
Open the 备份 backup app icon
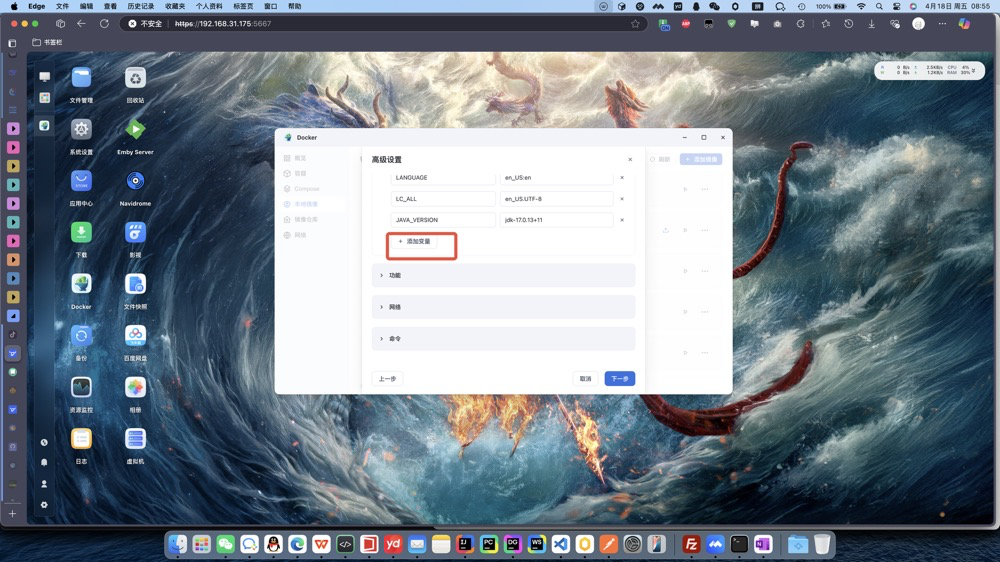[81, 336]
